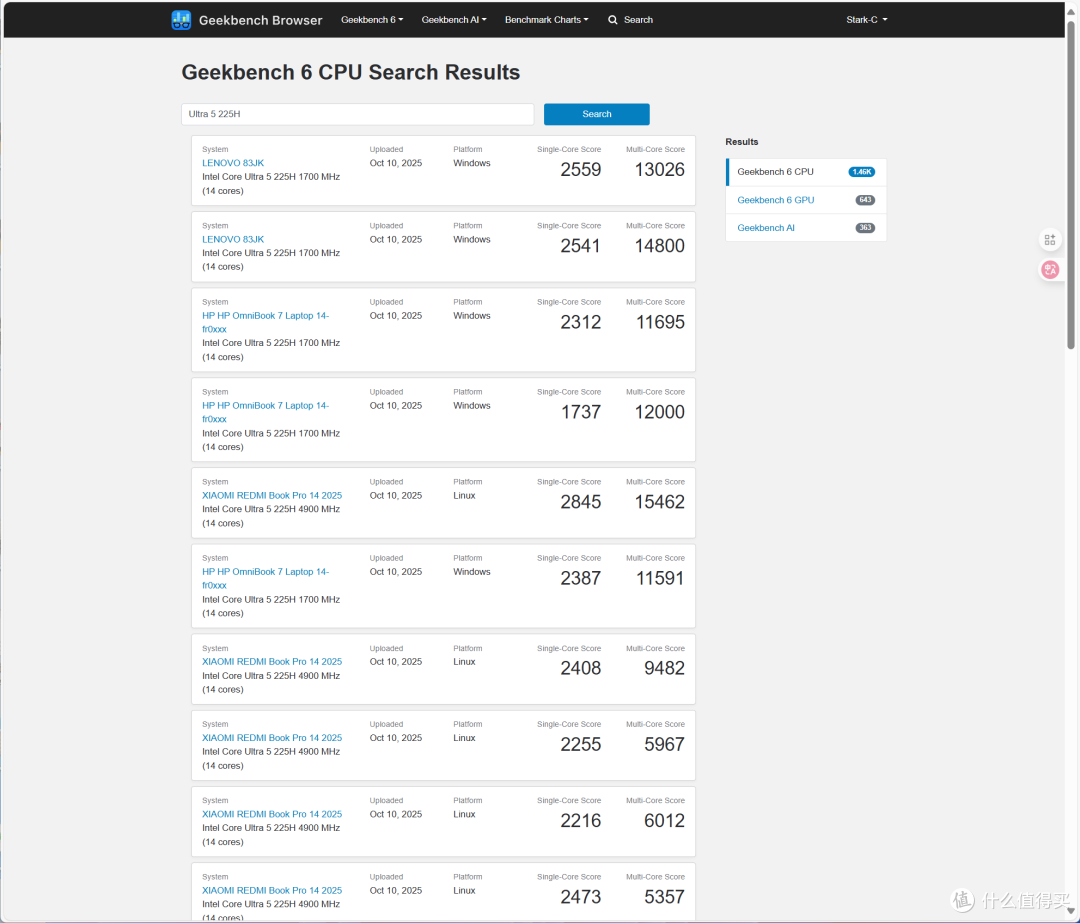Open XIAOMI REDMI Book result scoring 6012
Image resolution: width=1080 pixels, height=923 pixels.
tap(272, 814)
